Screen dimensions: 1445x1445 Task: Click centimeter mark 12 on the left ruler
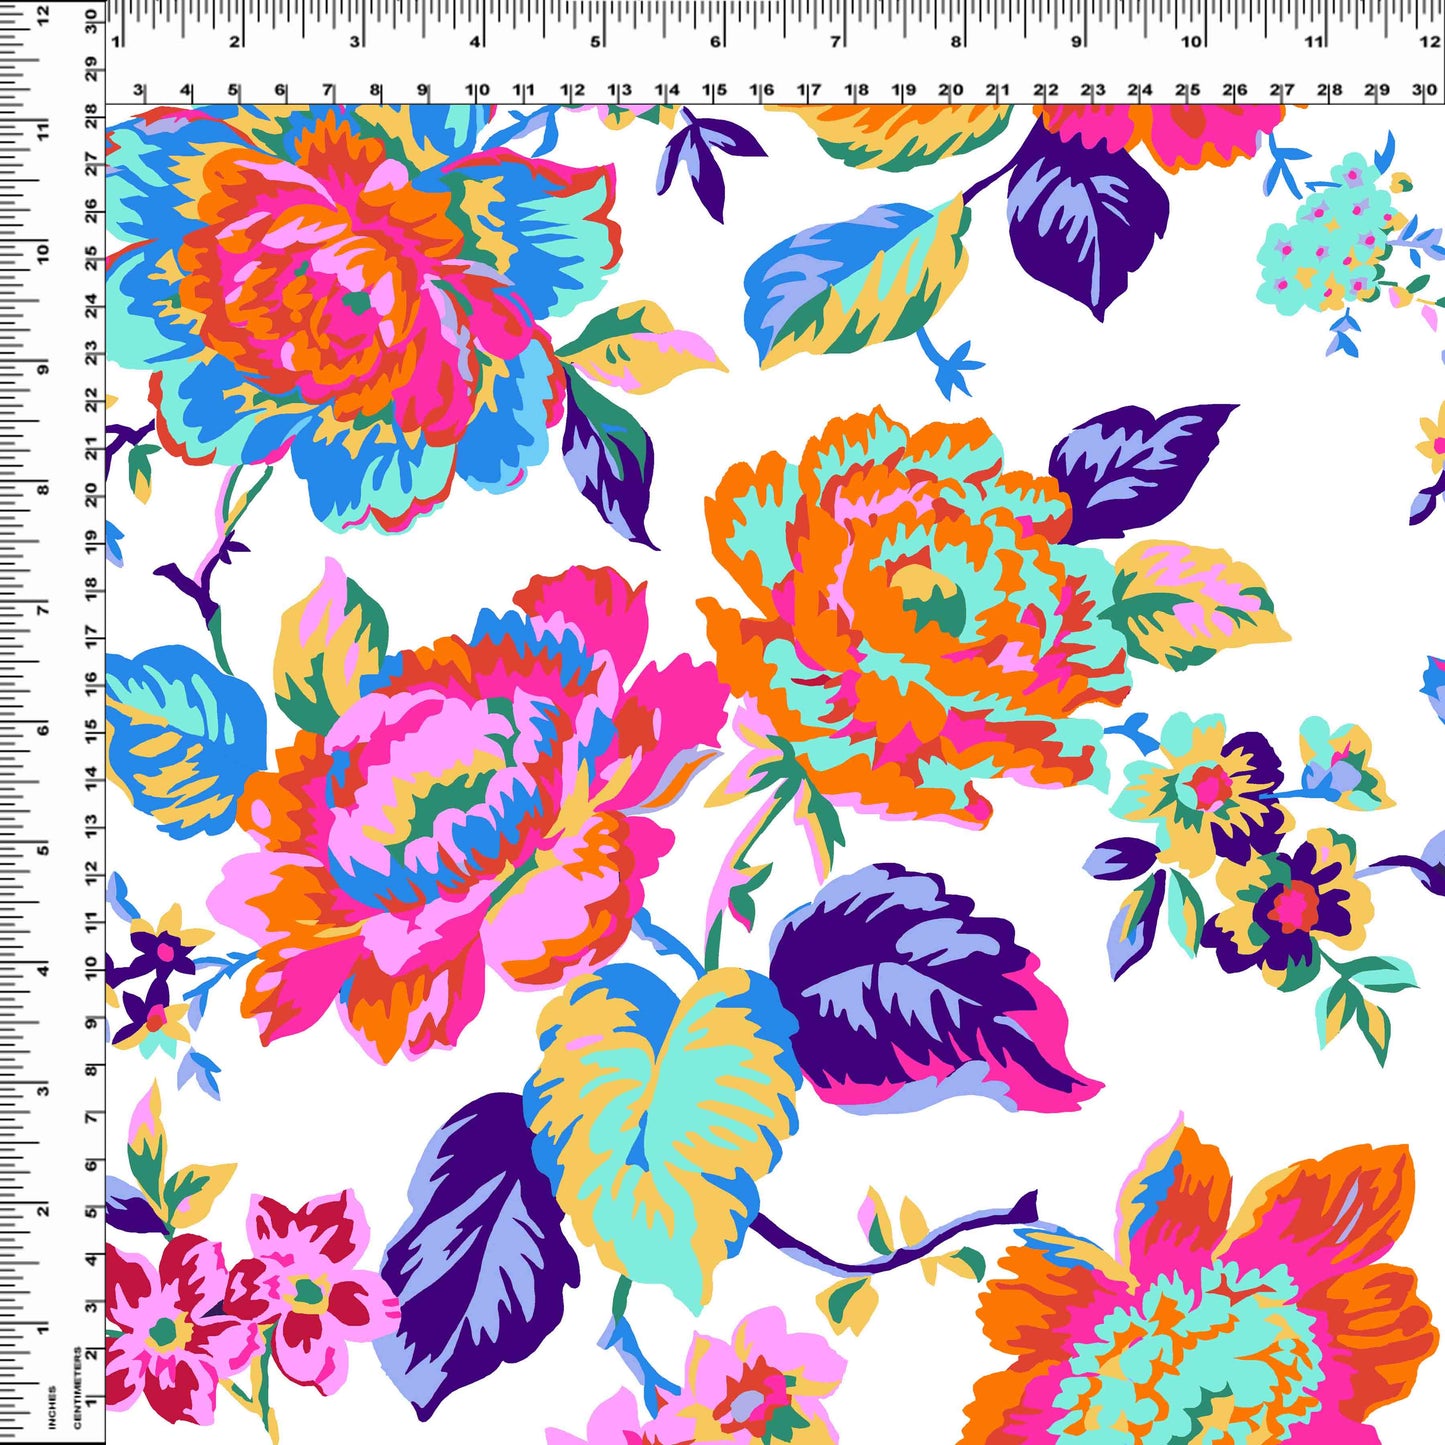[92, 872]
